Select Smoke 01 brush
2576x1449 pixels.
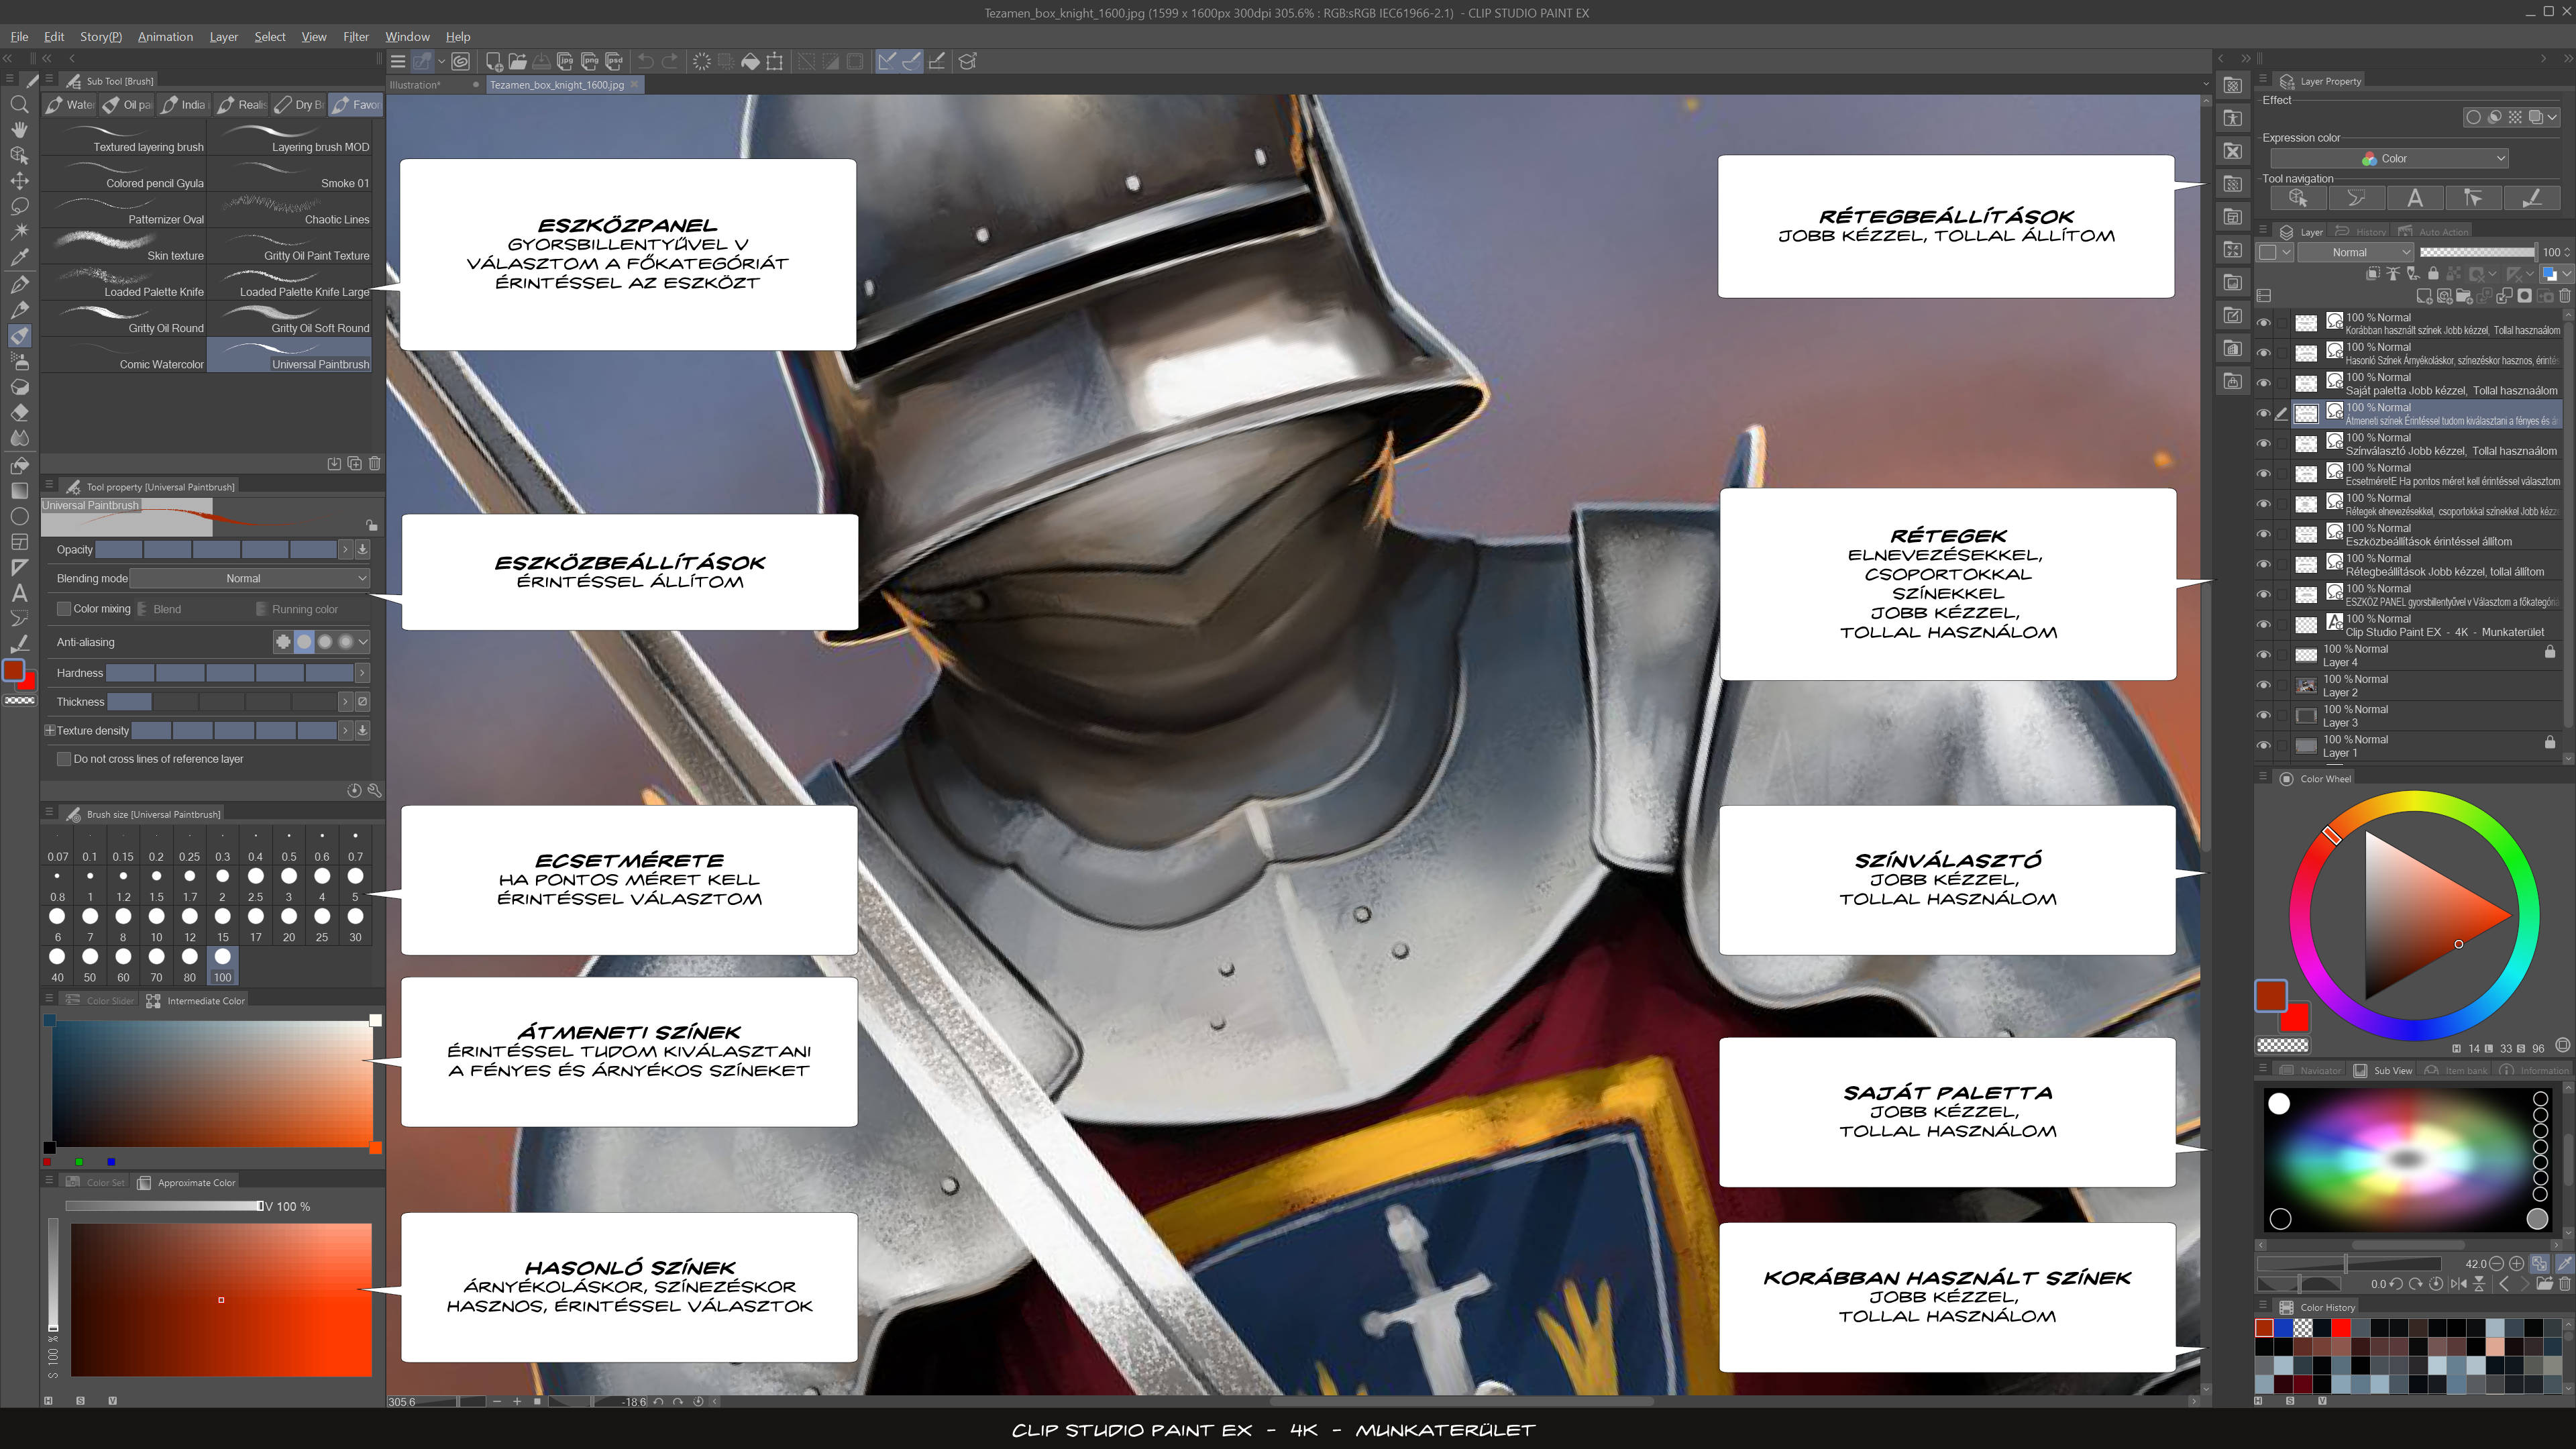click(x=290, y=174)
